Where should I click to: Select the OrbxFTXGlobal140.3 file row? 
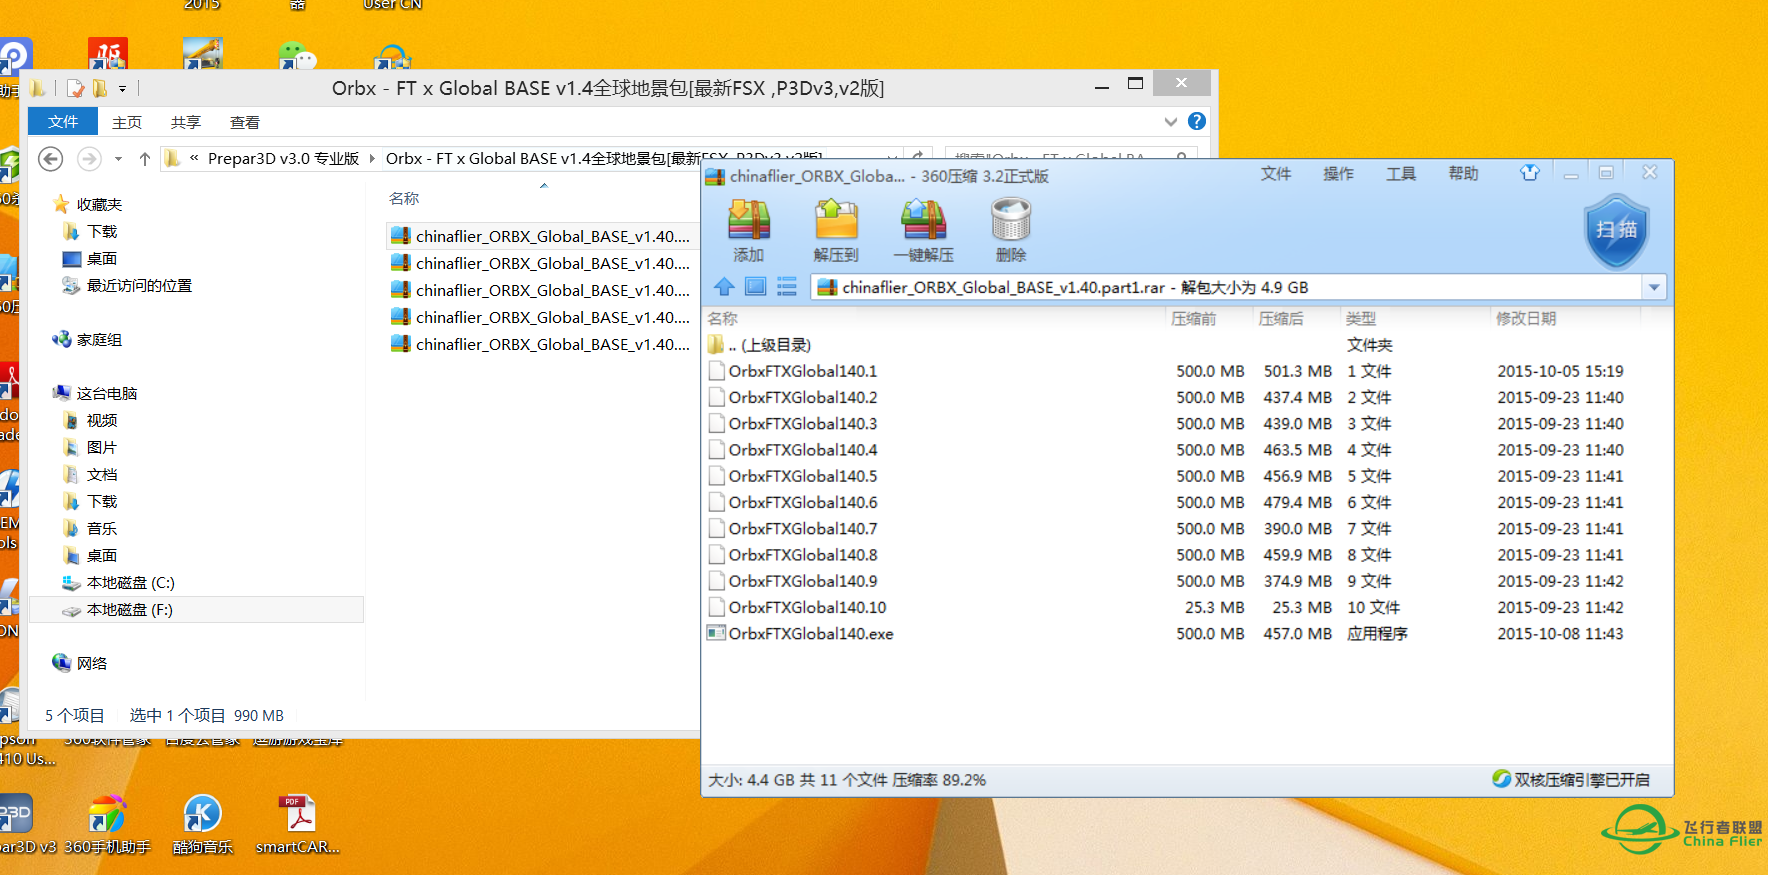1186,423
